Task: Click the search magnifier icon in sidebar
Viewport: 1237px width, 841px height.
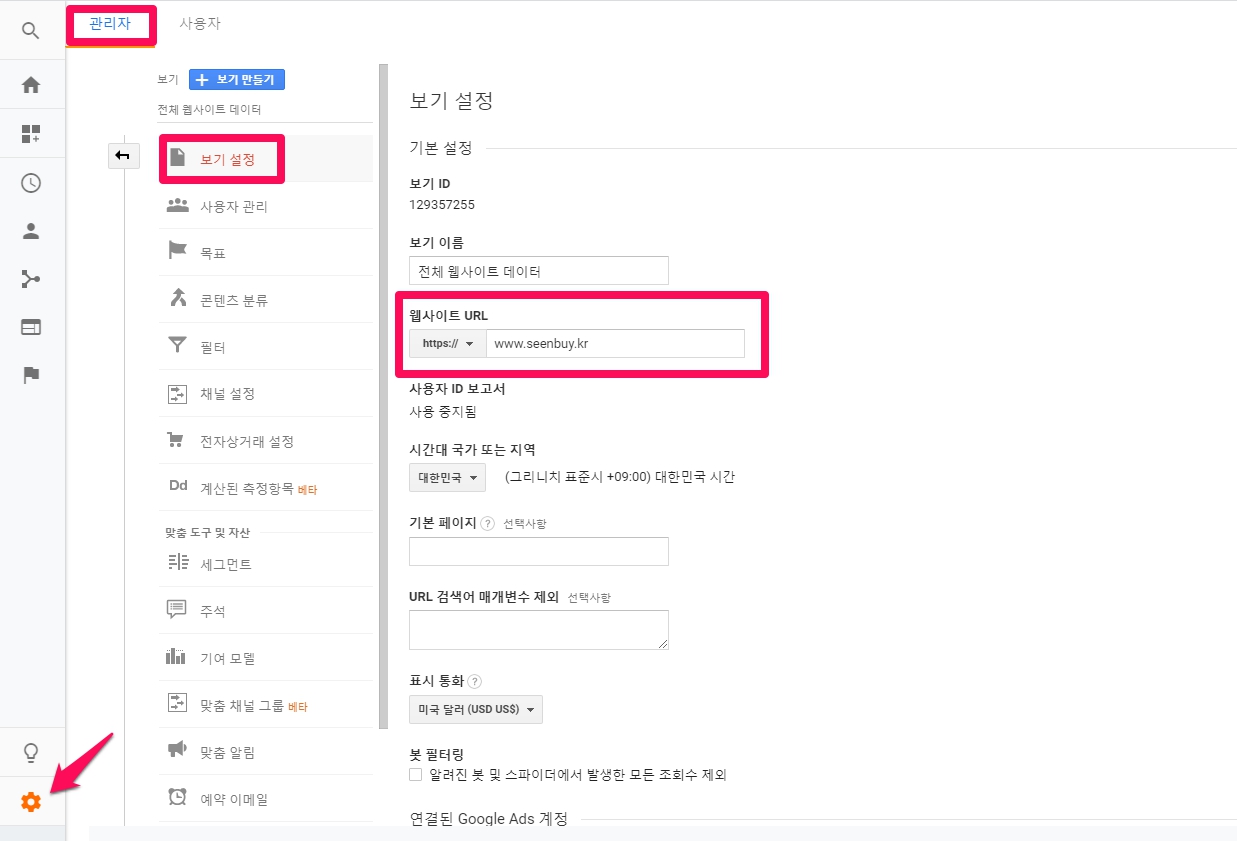Action: coord(31,31)
